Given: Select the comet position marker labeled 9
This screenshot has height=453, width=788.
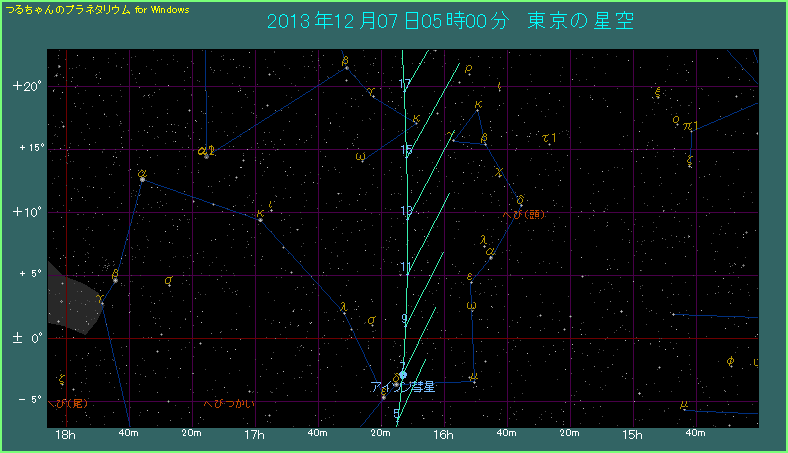Looking at the screenshot, I should pyautogui.click(x=405, y=319).
